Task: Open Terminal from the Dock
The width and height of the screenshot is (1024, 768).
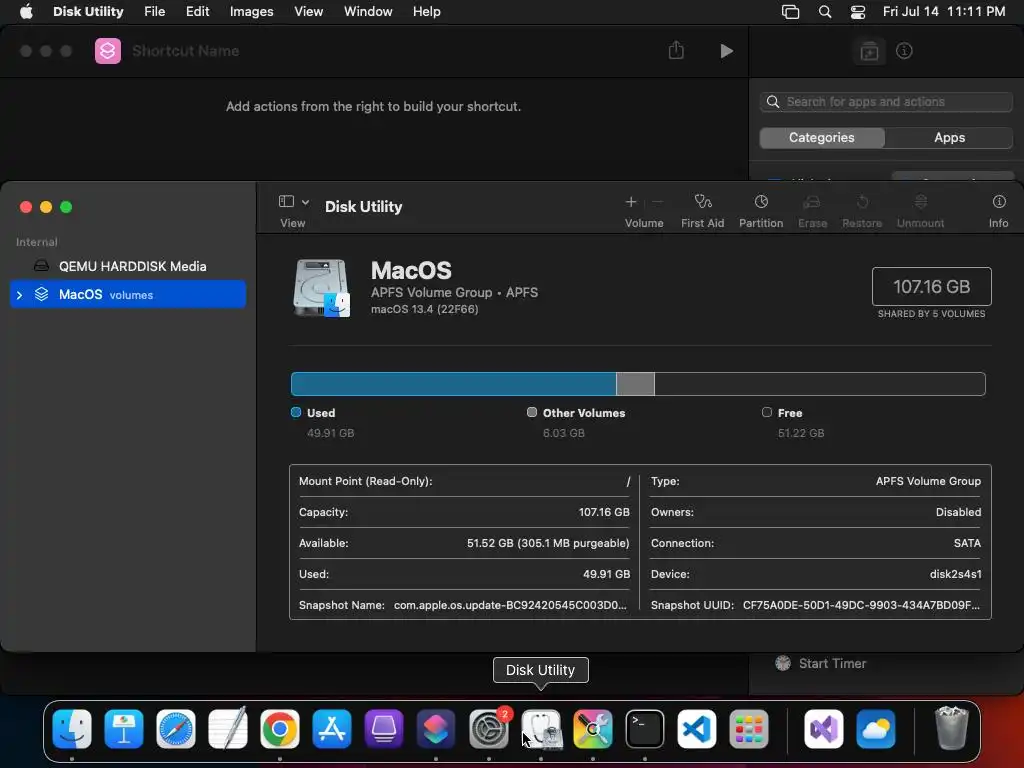Action: pos(645,729)
